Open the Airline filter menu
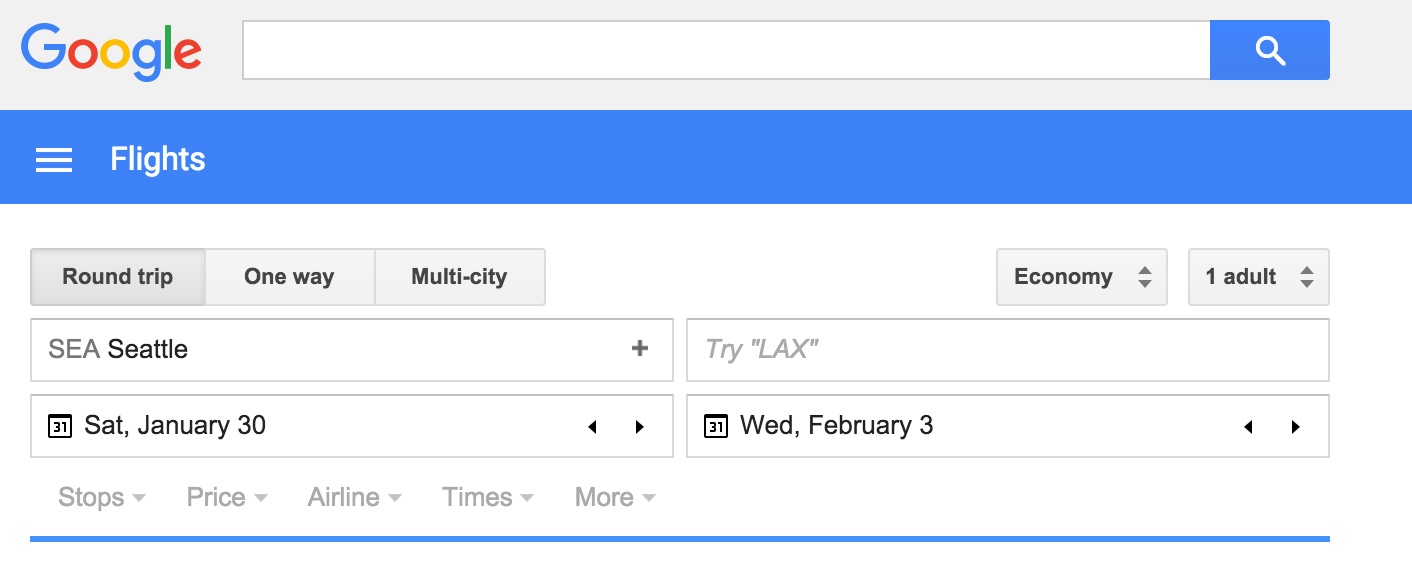Screen dimensions: 1412x564 (x=355, y=497)
